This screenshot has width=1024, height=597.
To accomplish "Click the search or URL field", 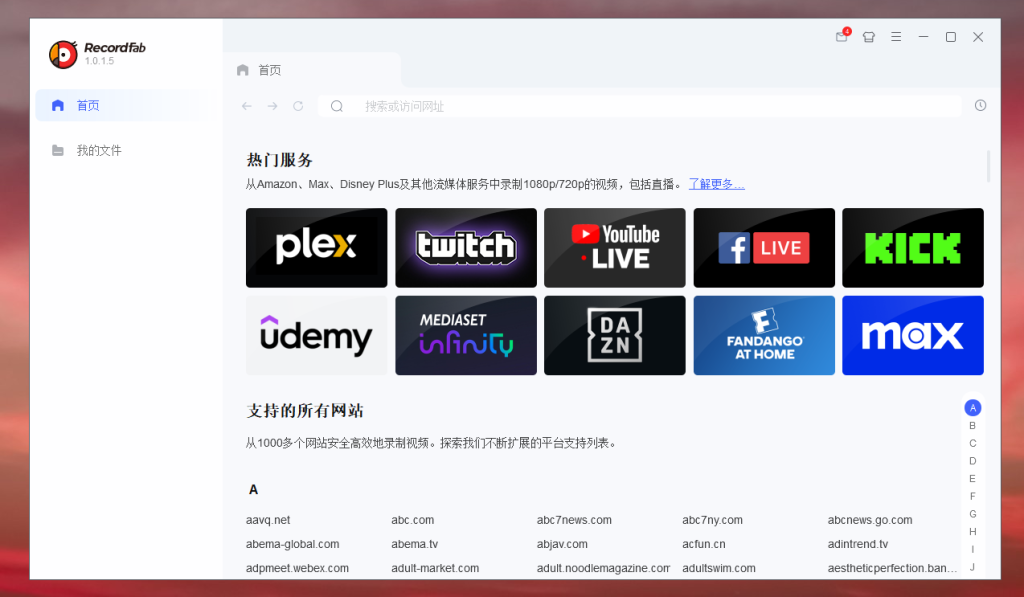I will pos(640,106).
